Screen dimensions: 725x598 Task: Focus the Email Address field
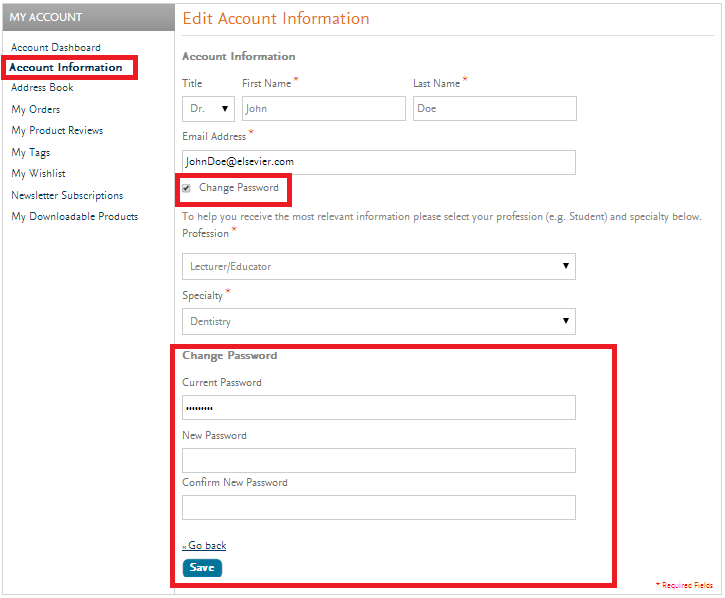coord(378,162)
